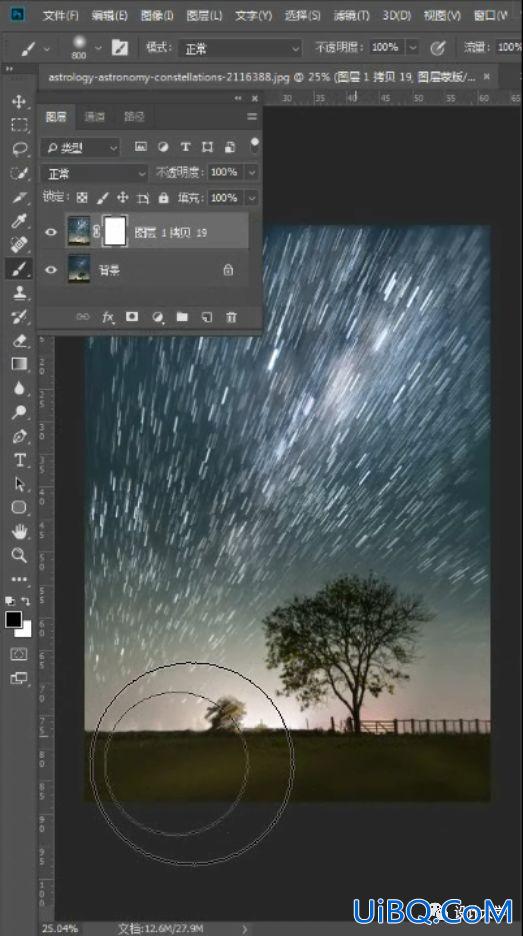
Task: Open the layer filter type dropdown
Action: [81, 147]
